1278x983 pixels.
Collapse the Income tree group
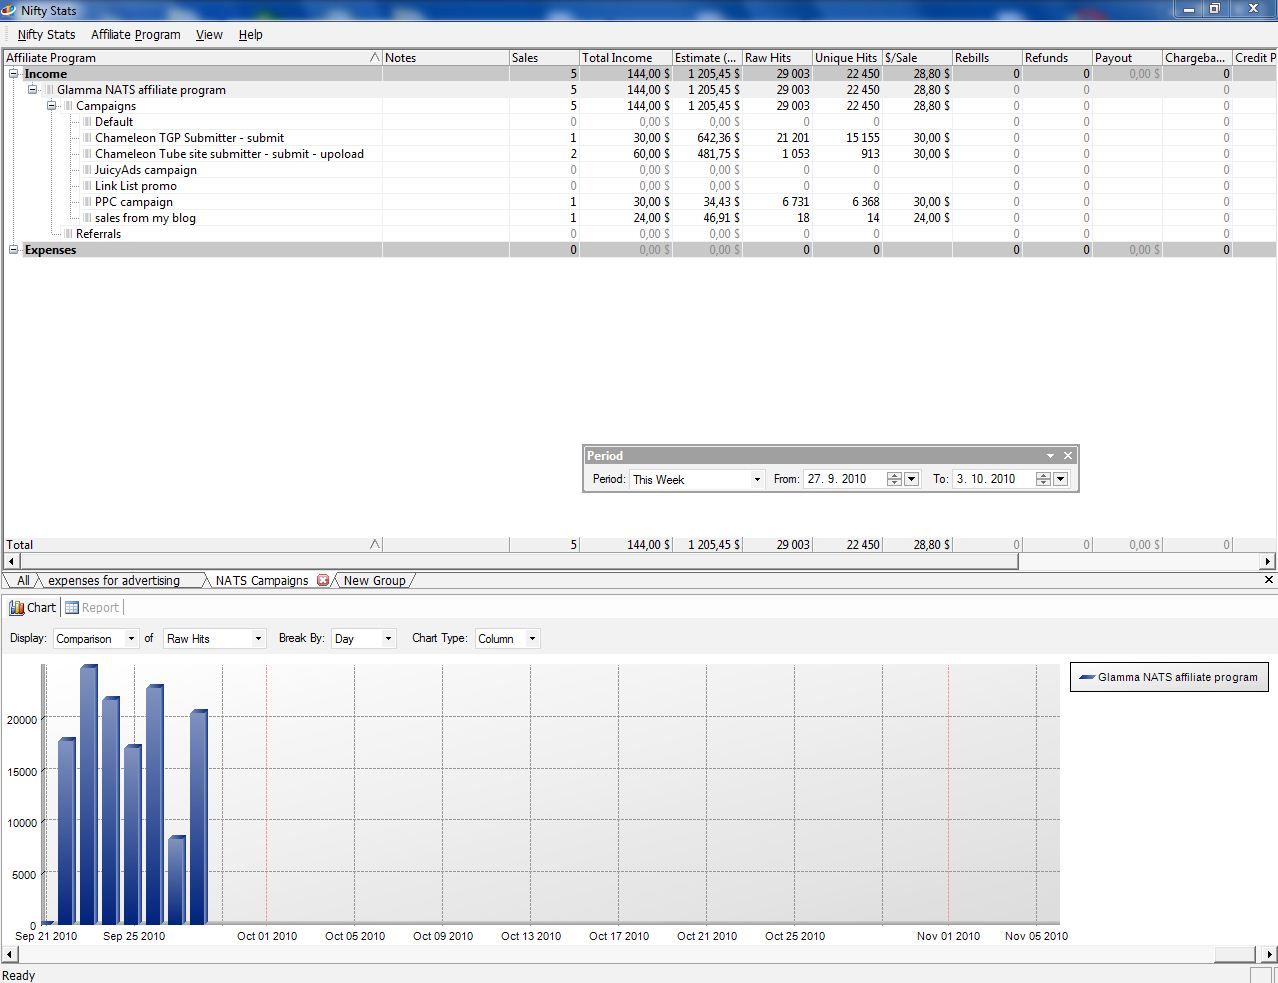[14, 74]
